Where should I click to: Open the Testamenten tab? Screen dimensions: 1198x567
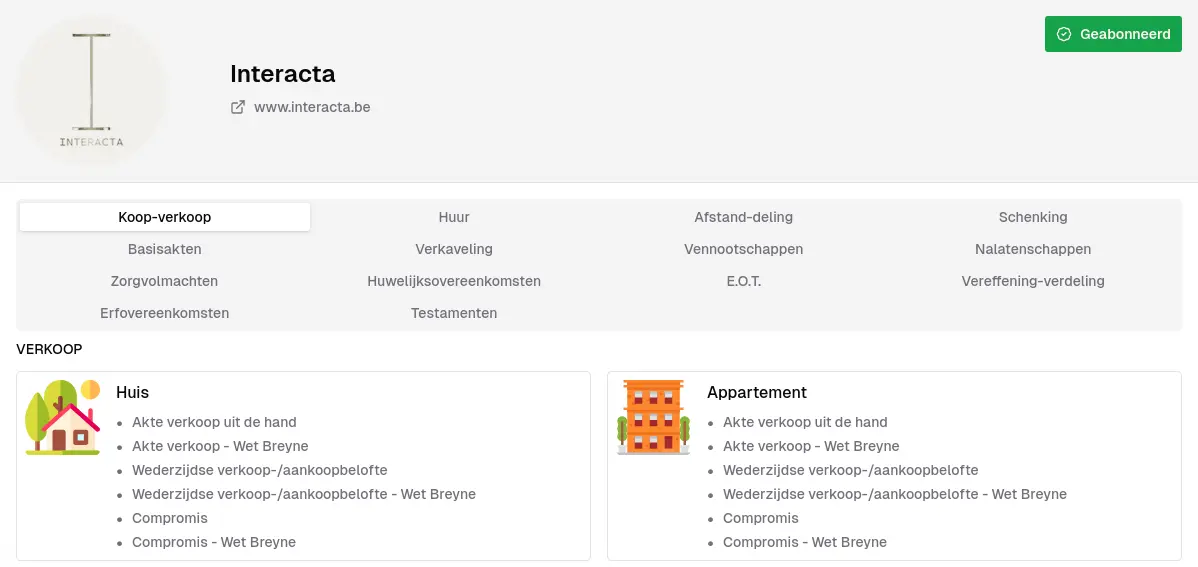(454, 313)
